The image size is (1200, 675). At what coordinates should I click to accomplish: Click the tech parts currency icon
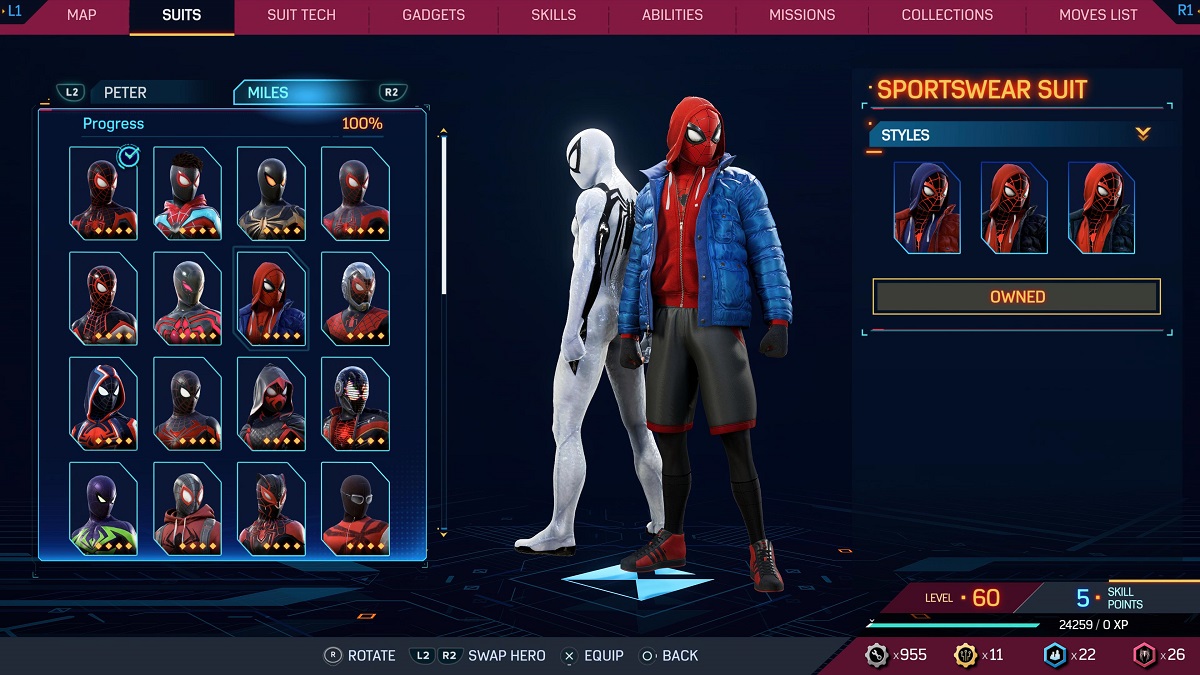(x=879, y=655)
